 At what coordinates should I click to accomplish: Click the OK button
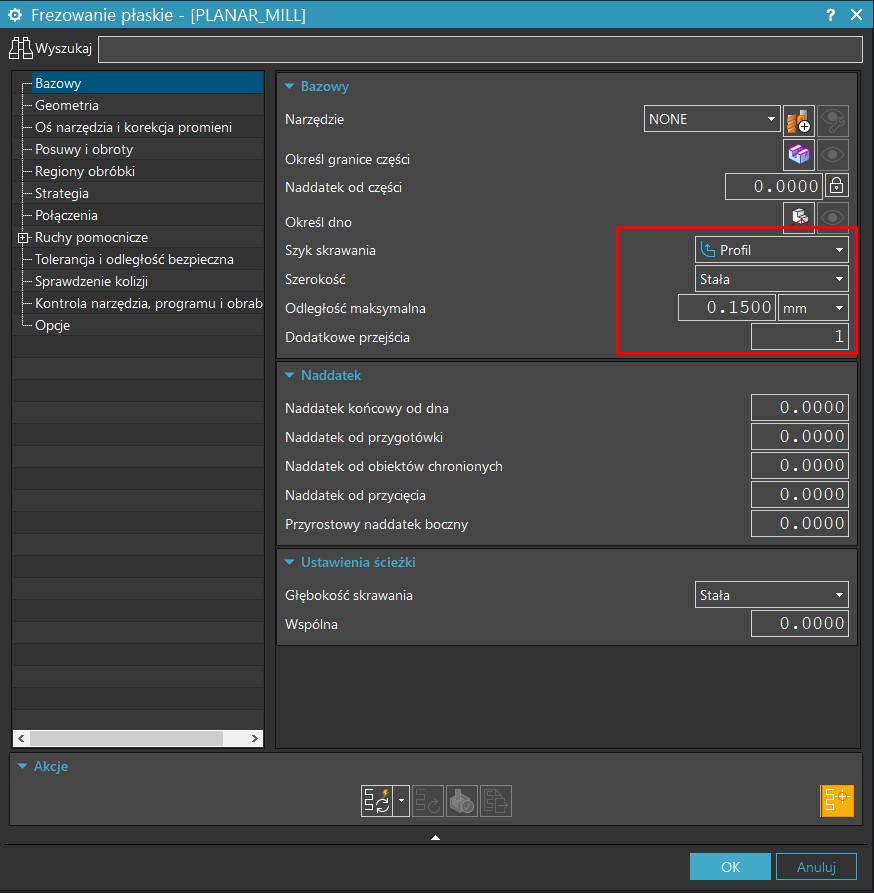pos(730,867)
